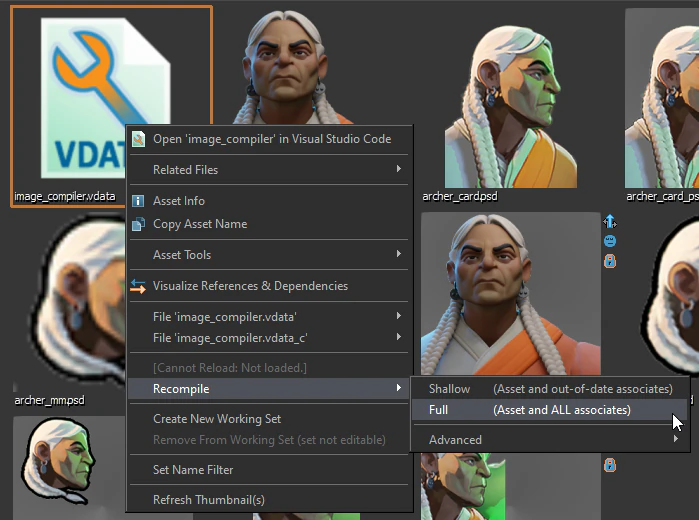The width and height of the screenshot is (699, 520).
Task: Click the blue face status icon
Action: [610, 241]
